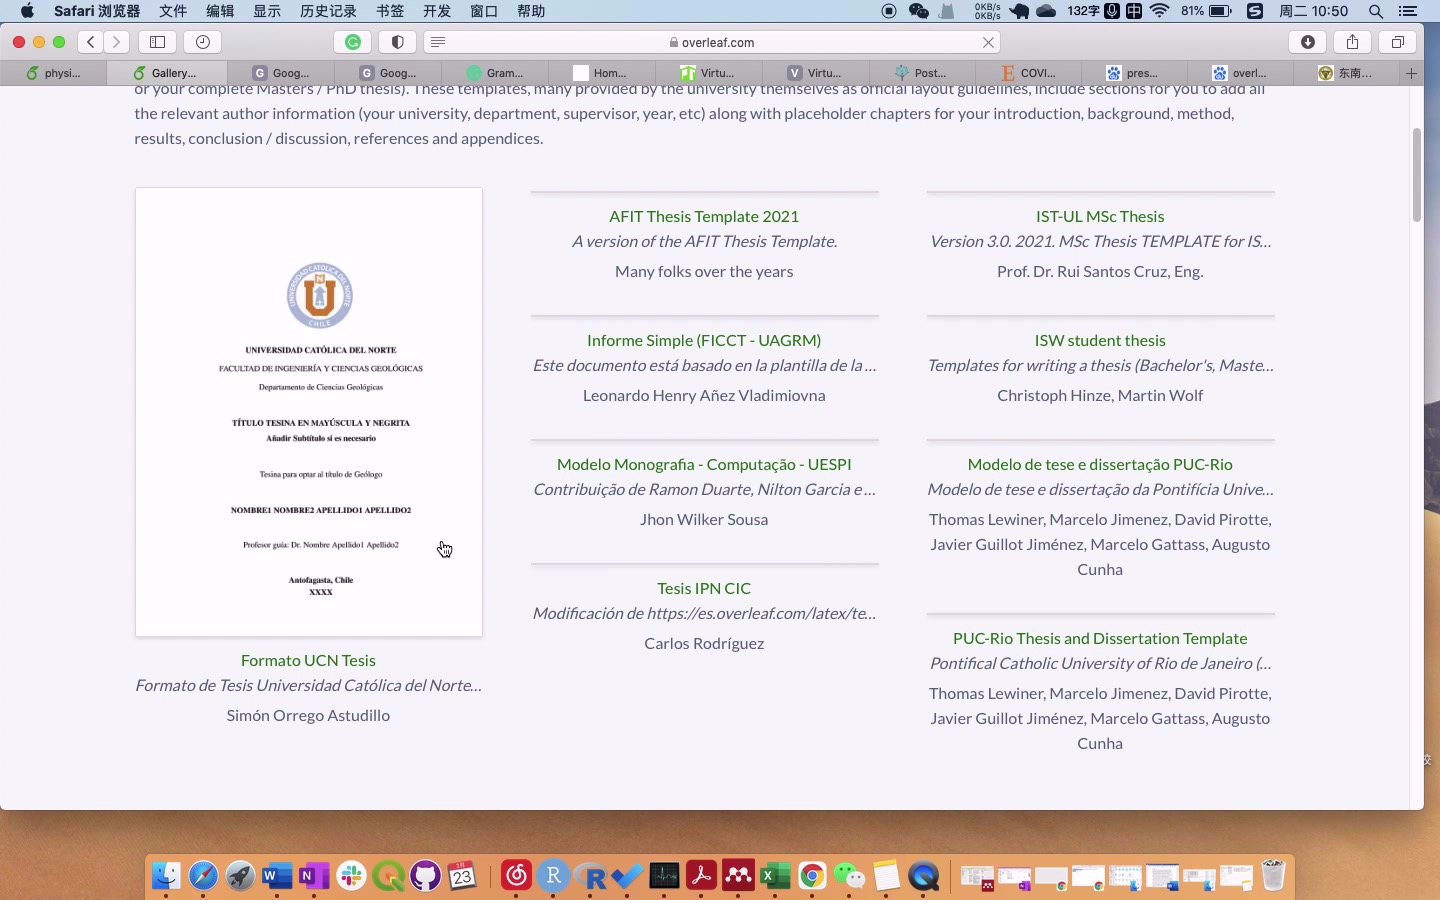Open GitHub Desktop from the Dock
1440x900 pixels.
(425, 877)
